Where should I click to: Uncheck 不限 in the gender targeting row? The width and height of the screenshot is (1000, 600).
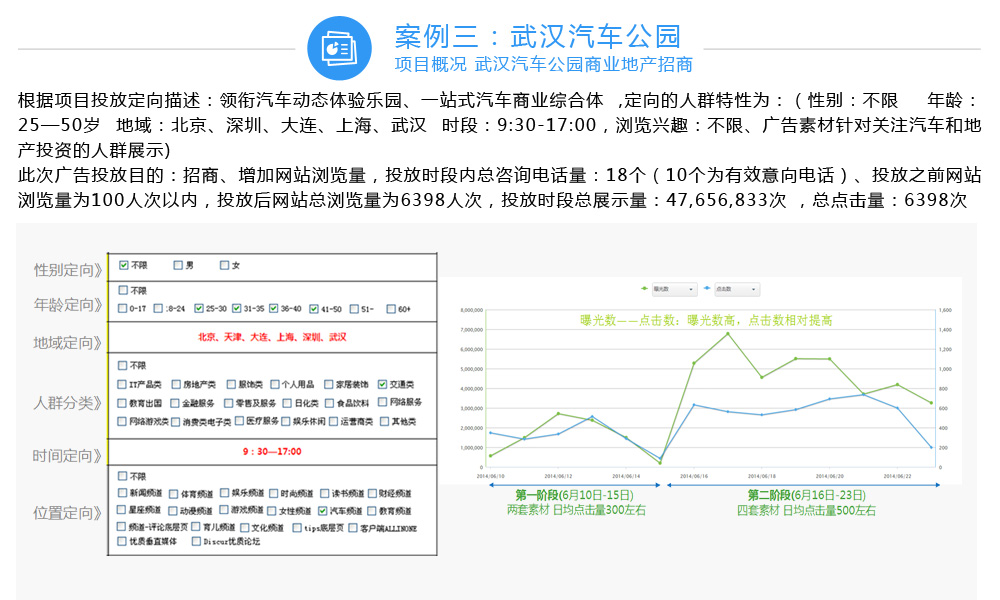tap(123, 265)
